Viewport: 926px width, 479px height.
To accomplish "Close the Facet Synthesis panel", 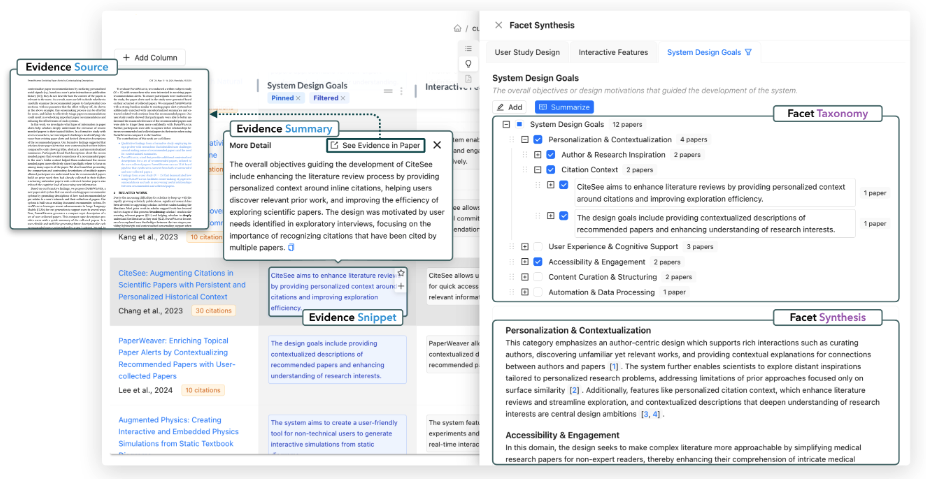I will 498,25.
